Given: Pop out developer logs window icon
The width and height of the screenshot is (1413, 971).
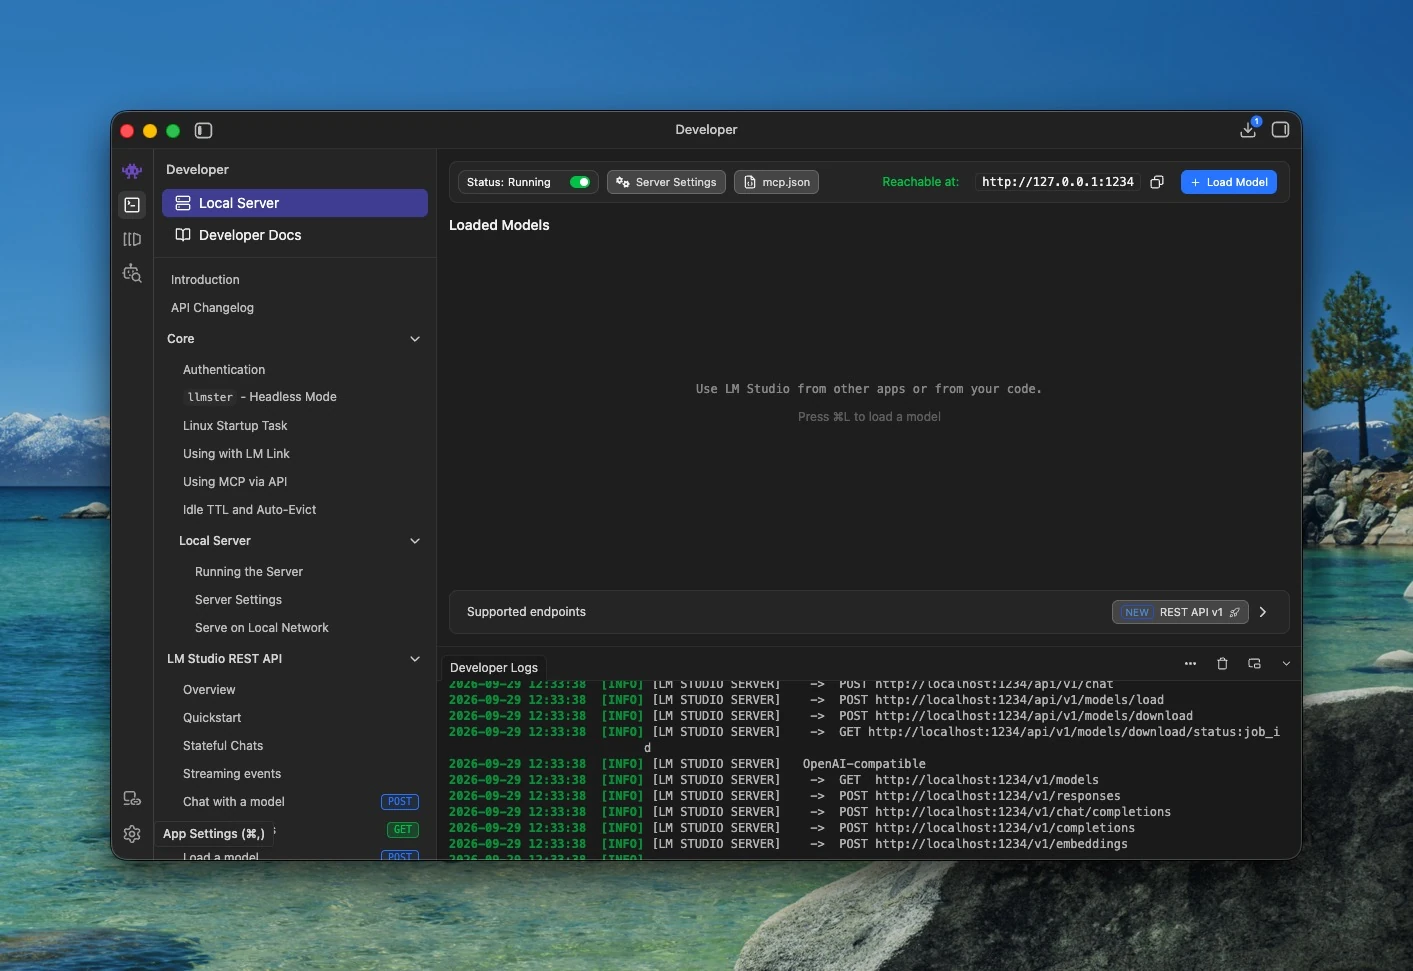Looking at the screenshot, I should (x=1254, y=664).
